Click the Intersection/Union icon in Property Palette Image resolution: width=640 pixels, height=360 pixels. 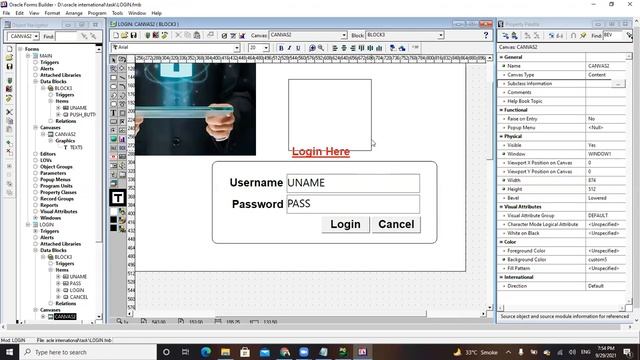[x=573, y=36]
